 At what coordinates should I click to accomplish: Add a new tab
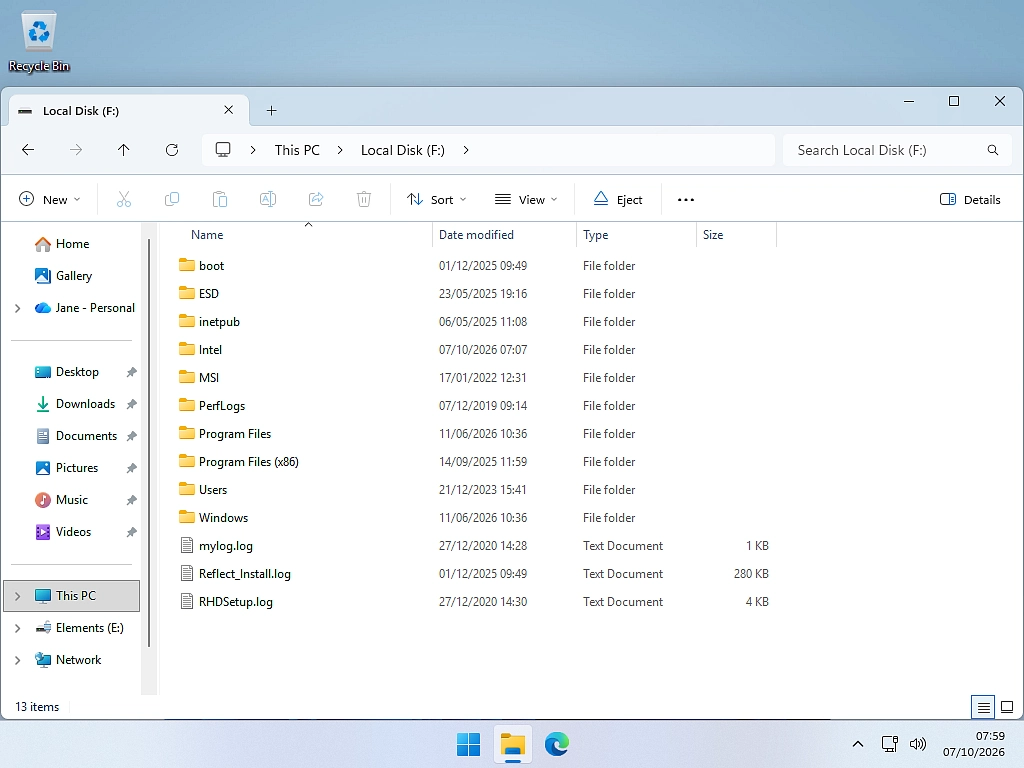point(272,110)
